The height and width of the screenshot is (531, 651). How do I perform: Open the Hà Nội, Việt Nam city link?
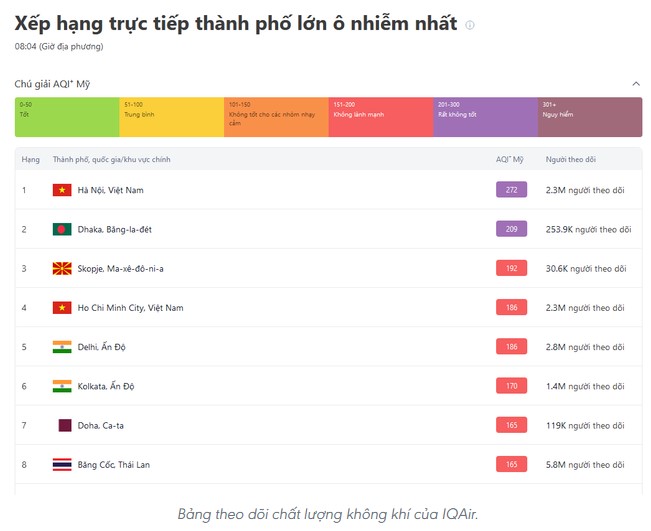[x=110, y=190]
